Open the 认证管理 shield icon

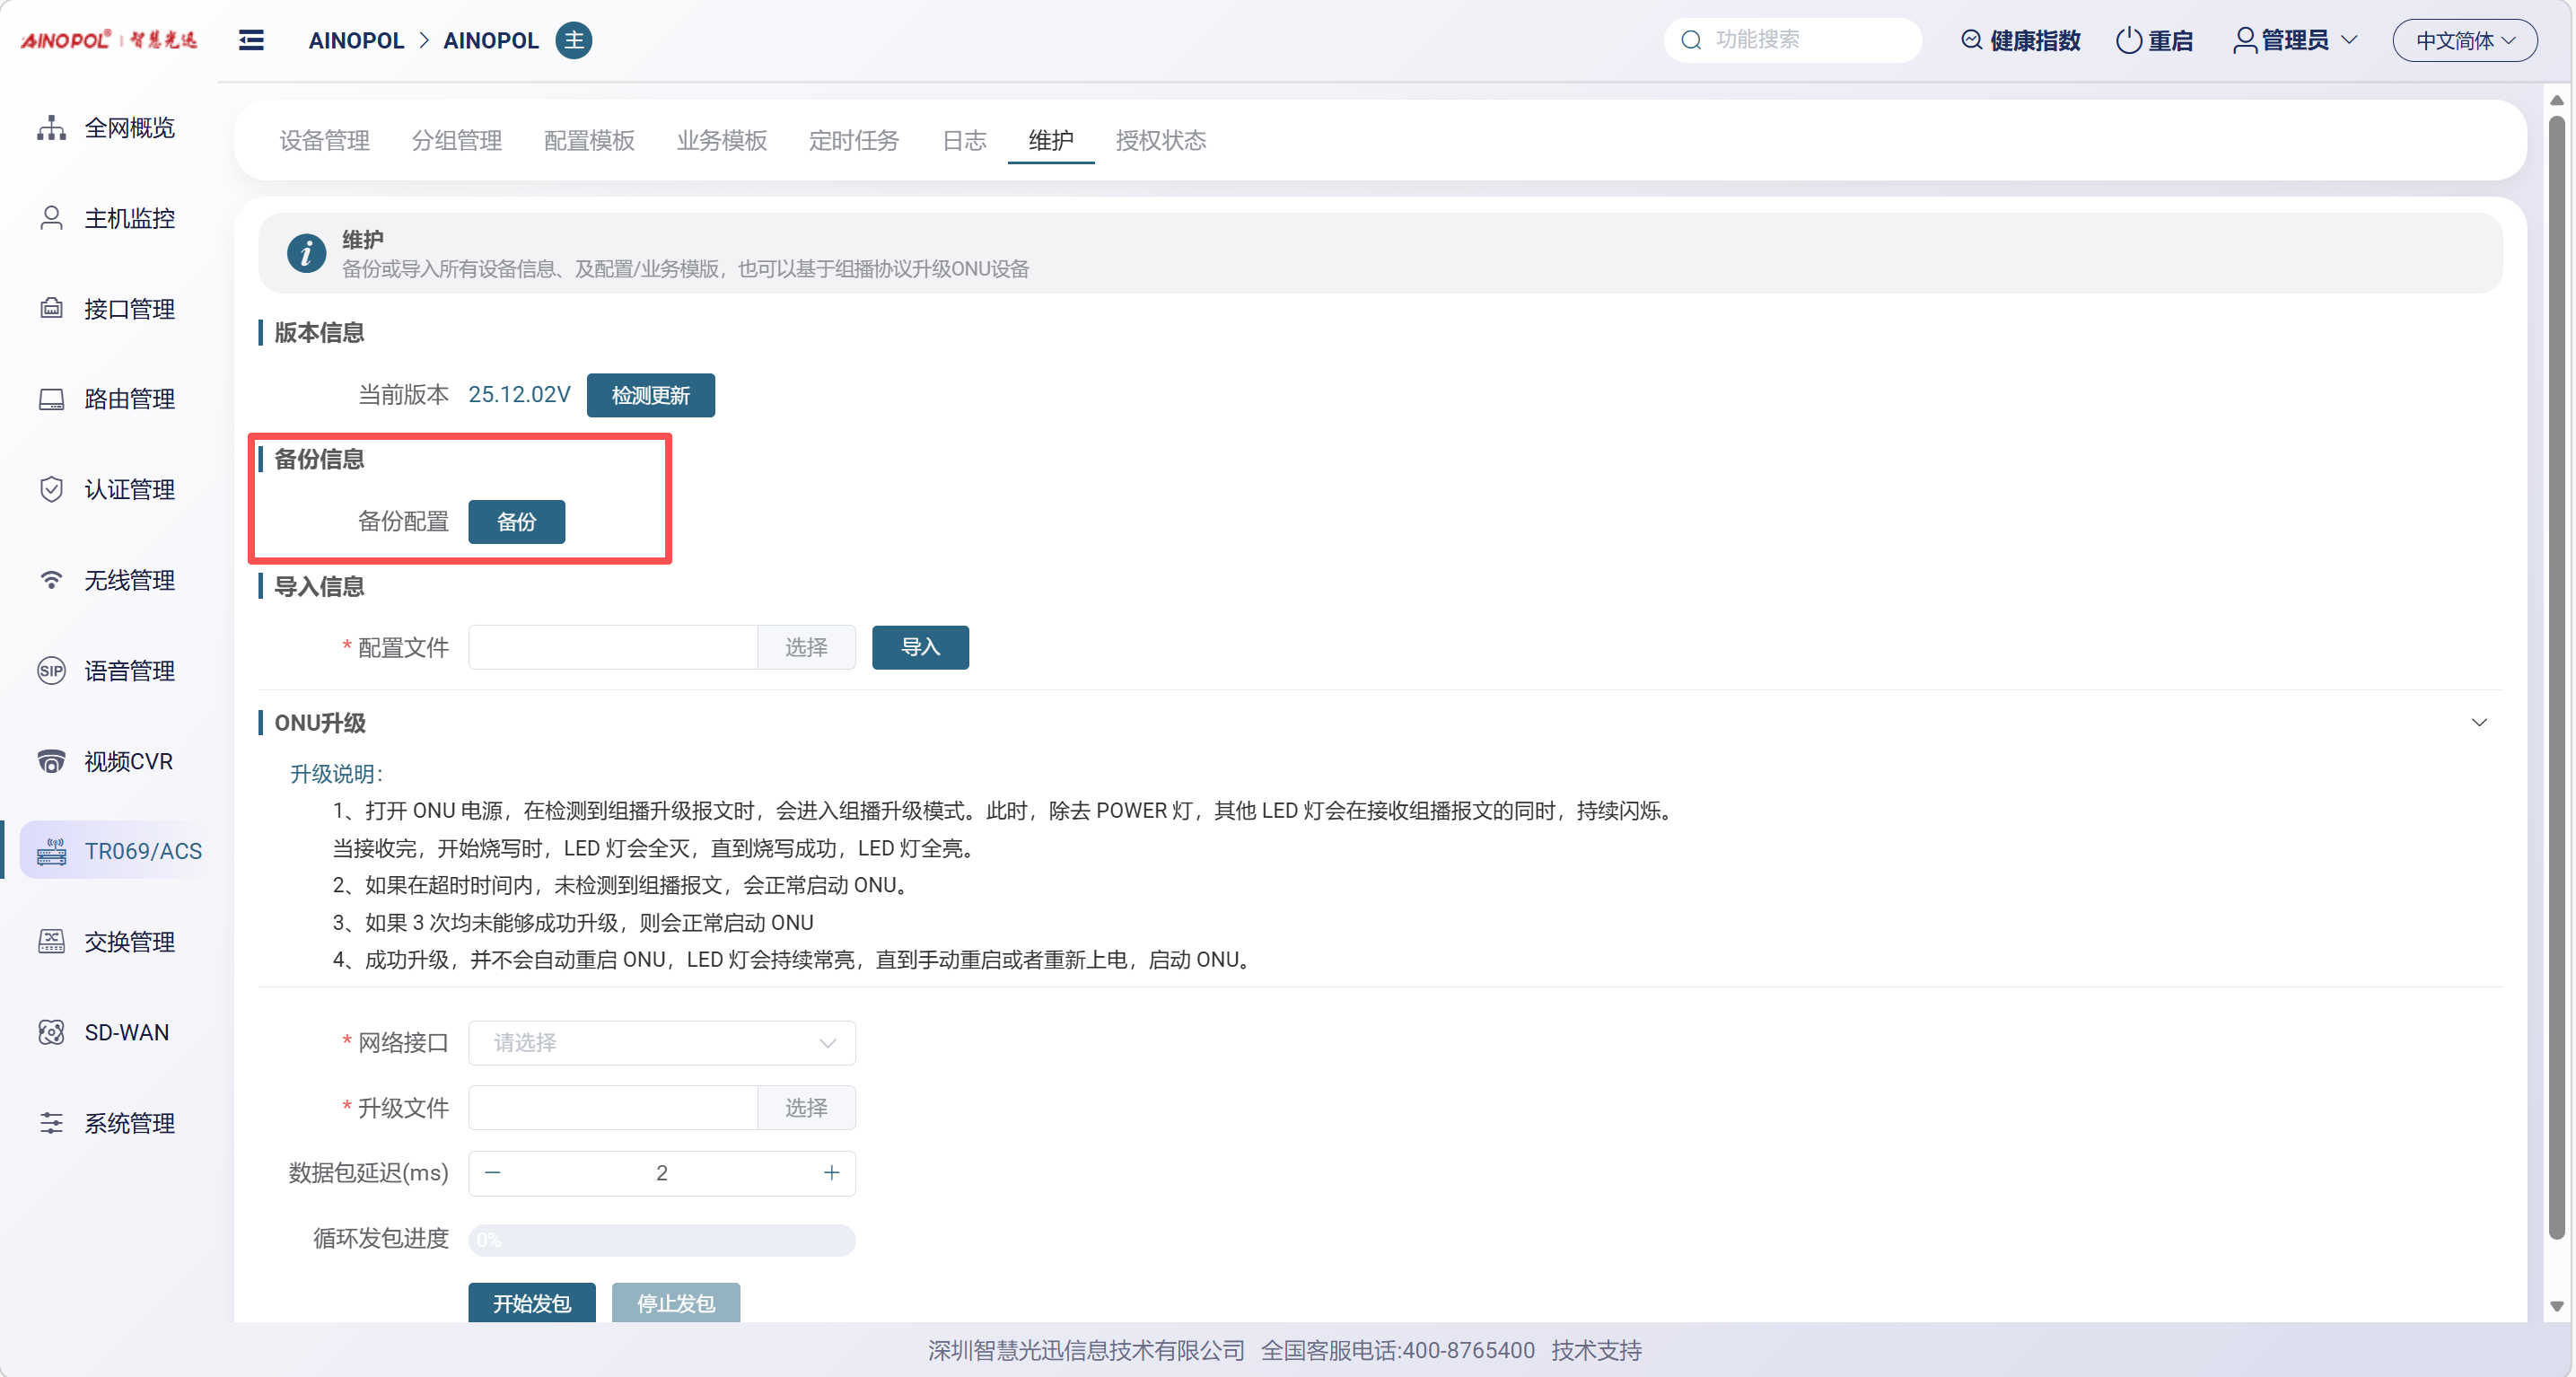51,489
